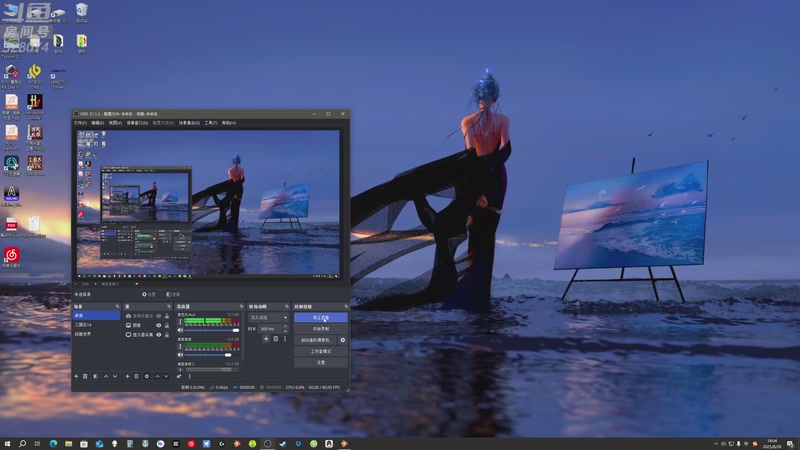800x450 pixels.
Task: Move source up in Sources dock
Action: pyautogui.click(x=157, y=377)
